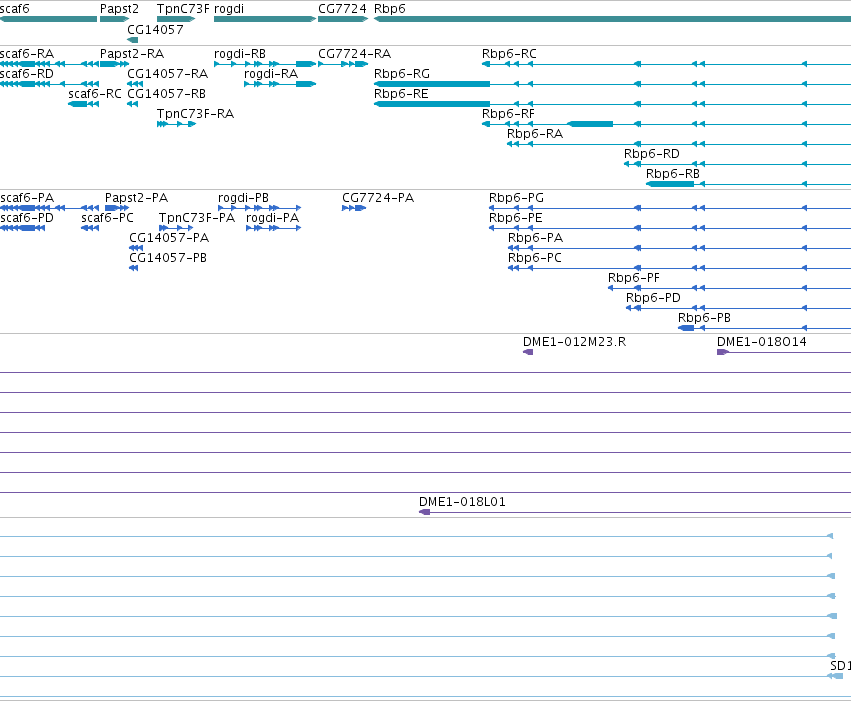Open the Papst2-RA transcript label

[132, 54]
